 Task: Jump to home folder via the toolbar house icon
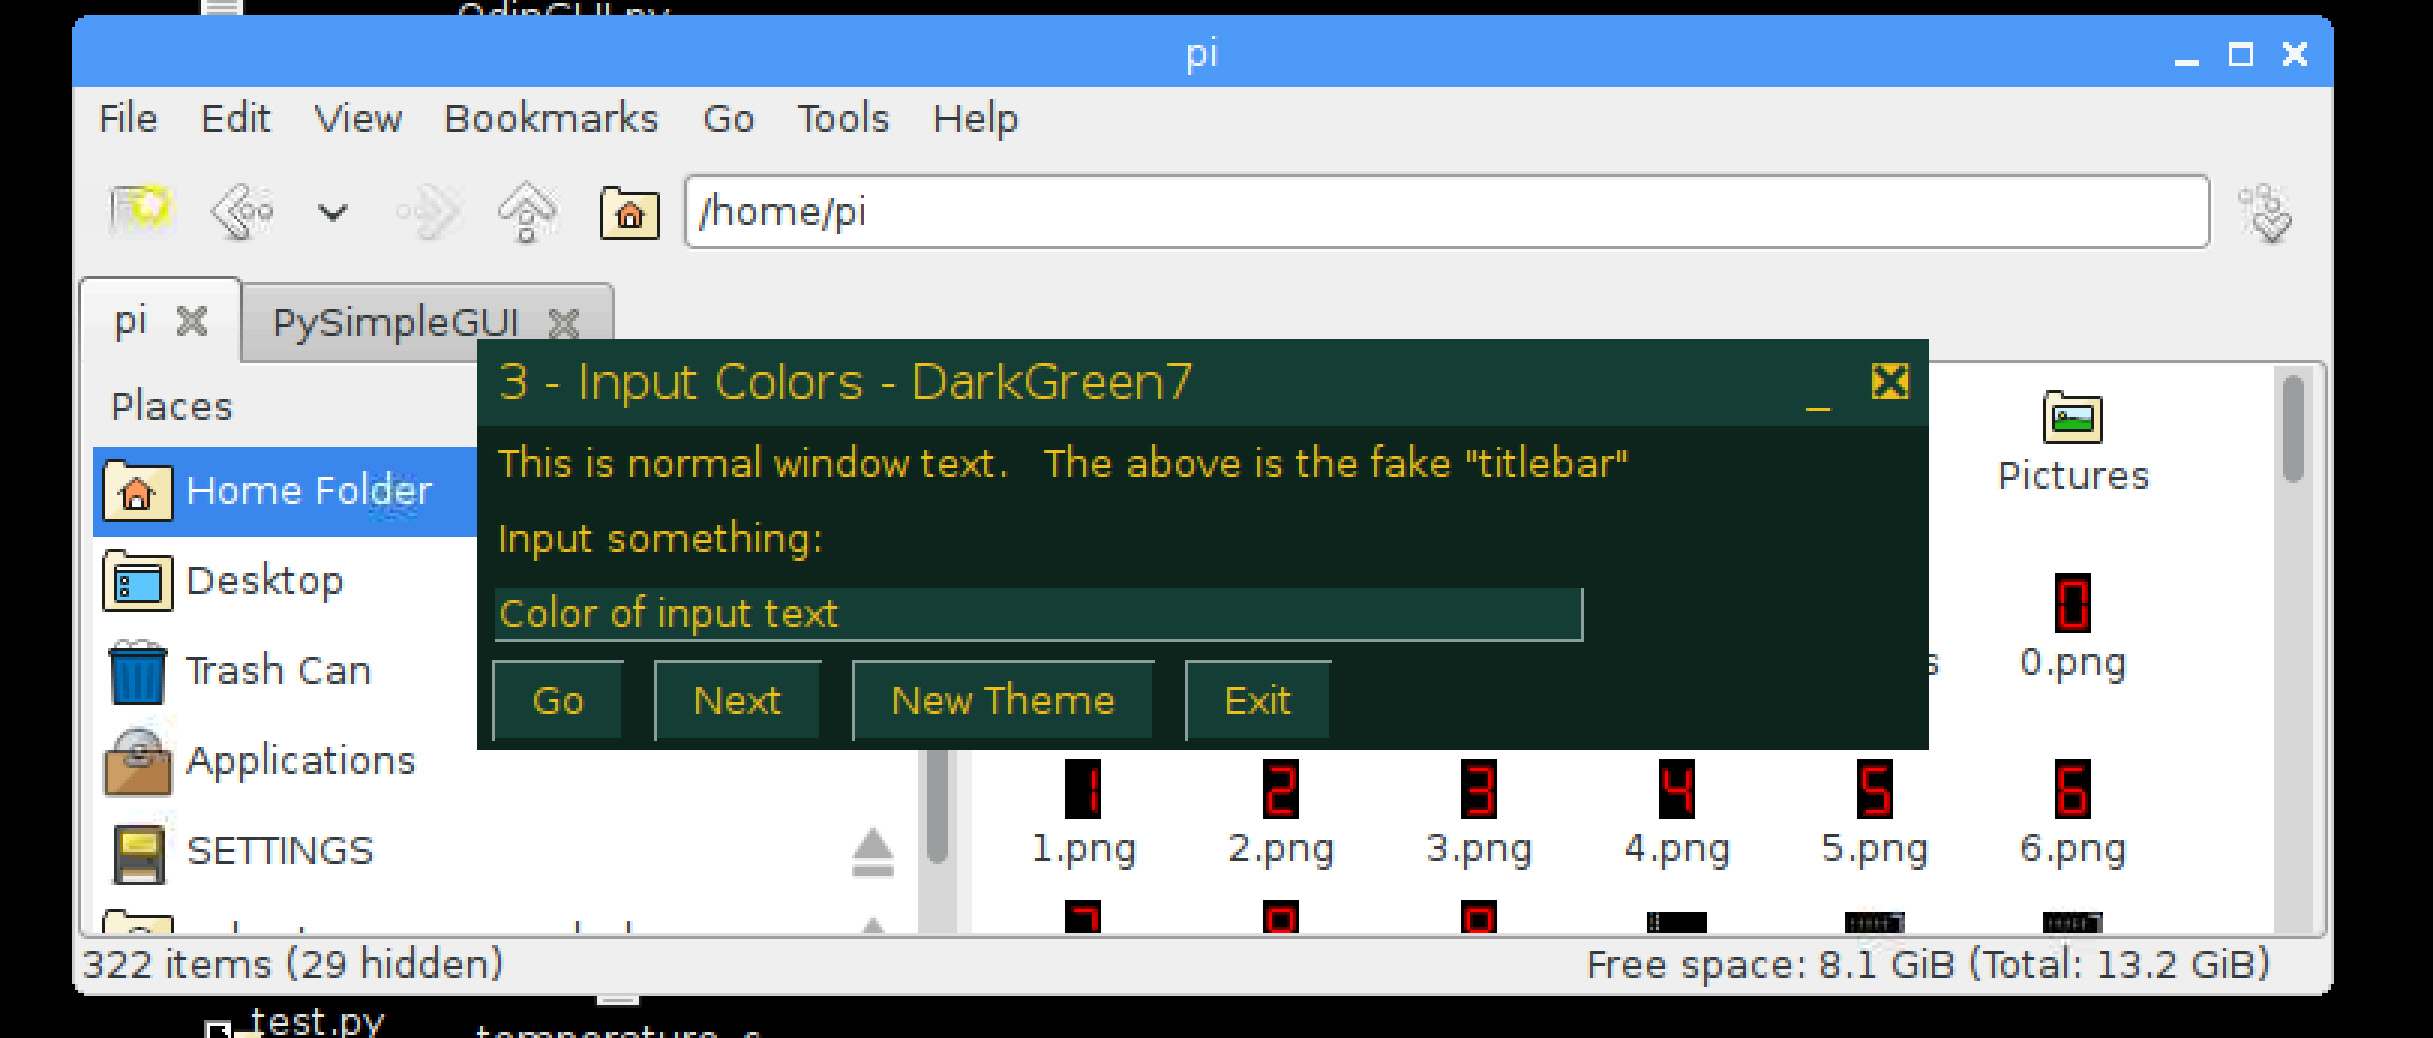coord(629,212)
